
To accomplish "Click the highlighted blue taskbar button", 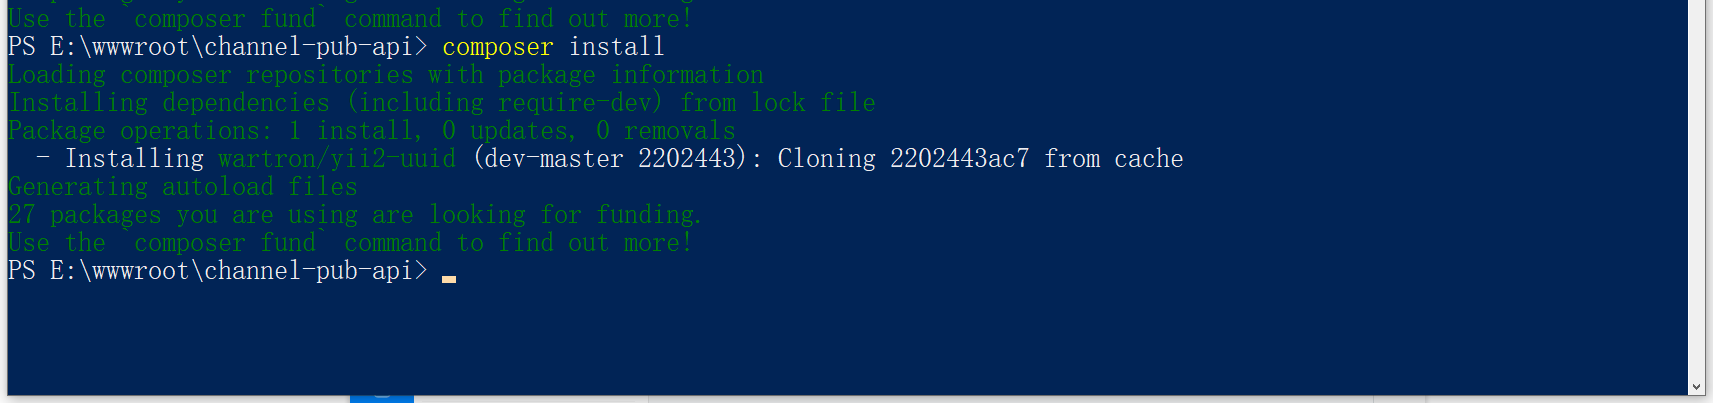I will 381,398.
